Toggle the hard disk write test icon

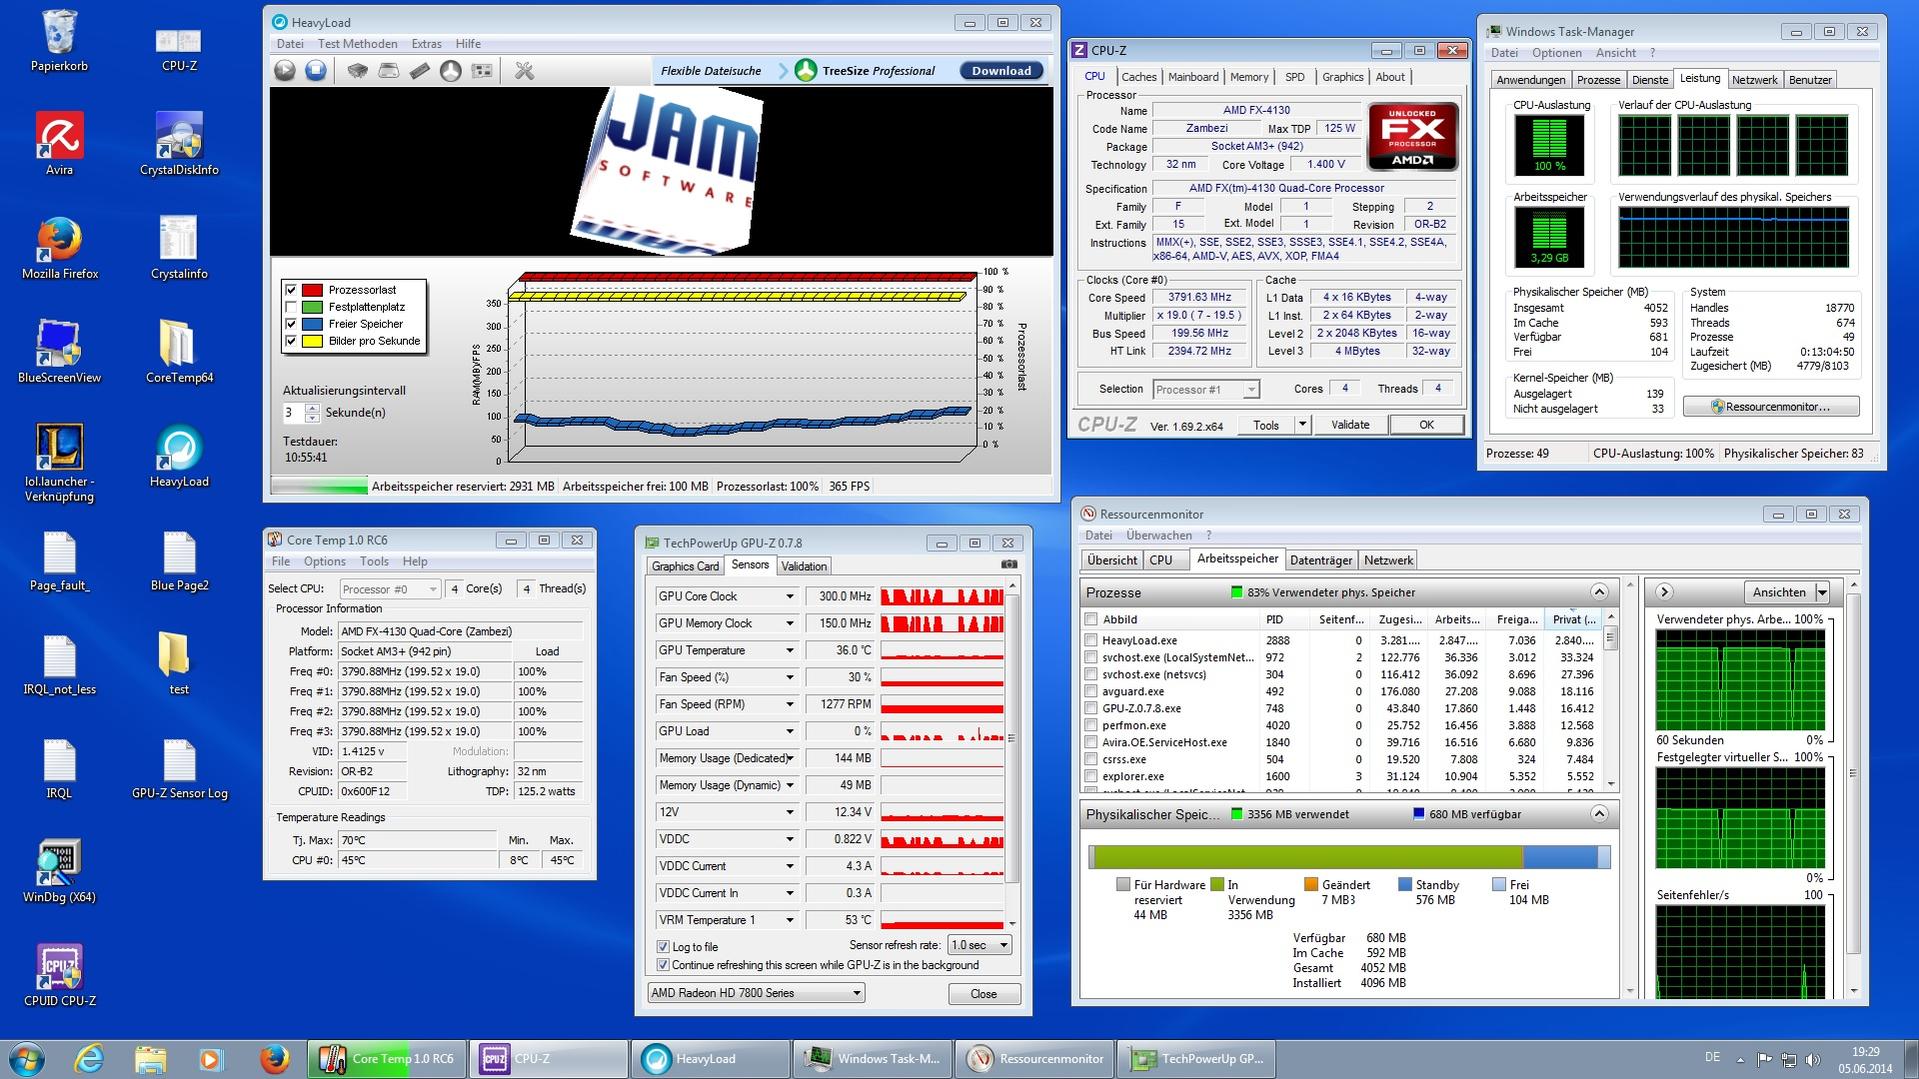click(389, 71)
